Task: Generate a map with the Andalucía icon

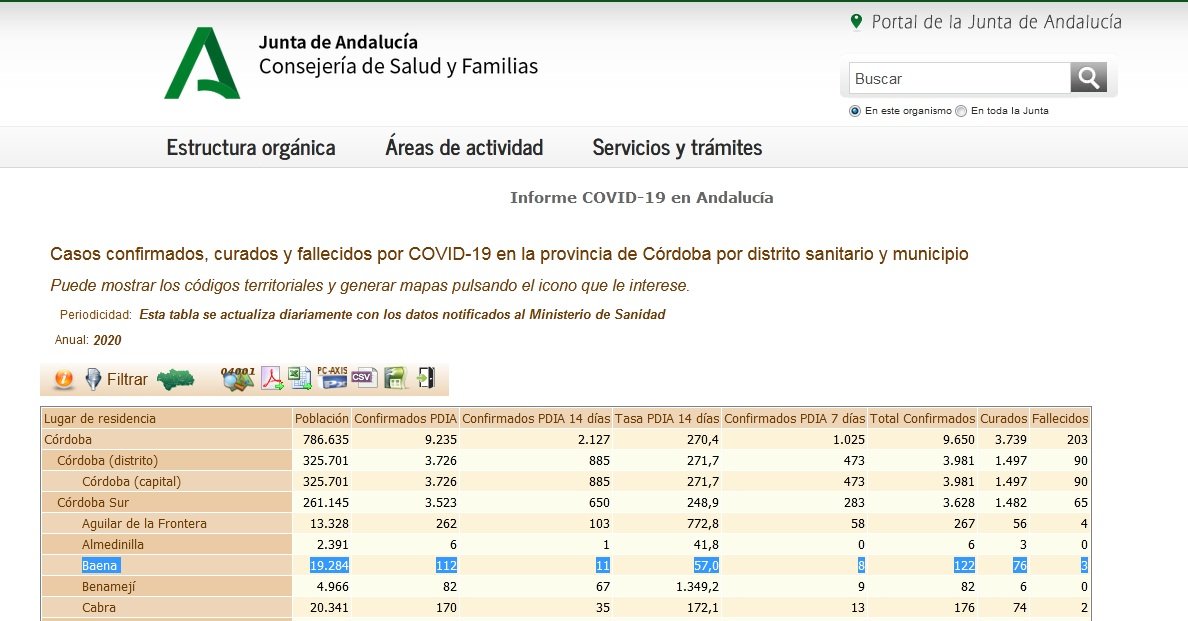Action: pos(178,378)
